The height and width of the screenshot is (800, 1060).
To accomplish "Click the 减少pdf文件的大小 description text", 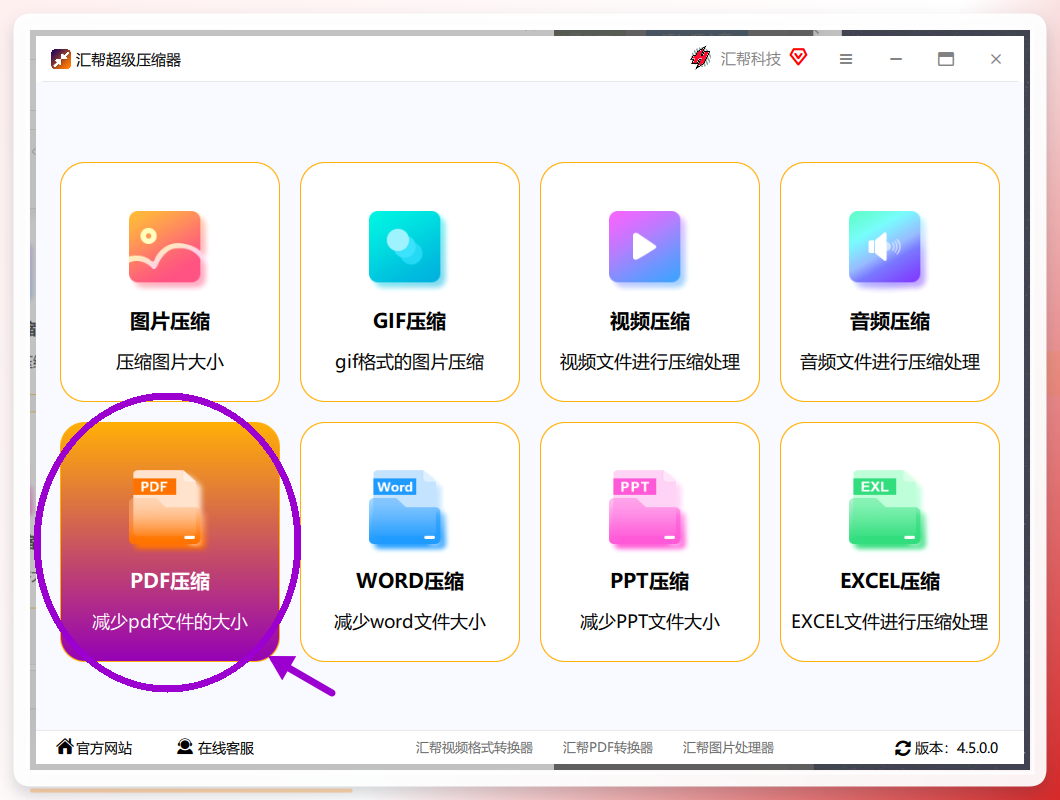I will pos(170,621).
